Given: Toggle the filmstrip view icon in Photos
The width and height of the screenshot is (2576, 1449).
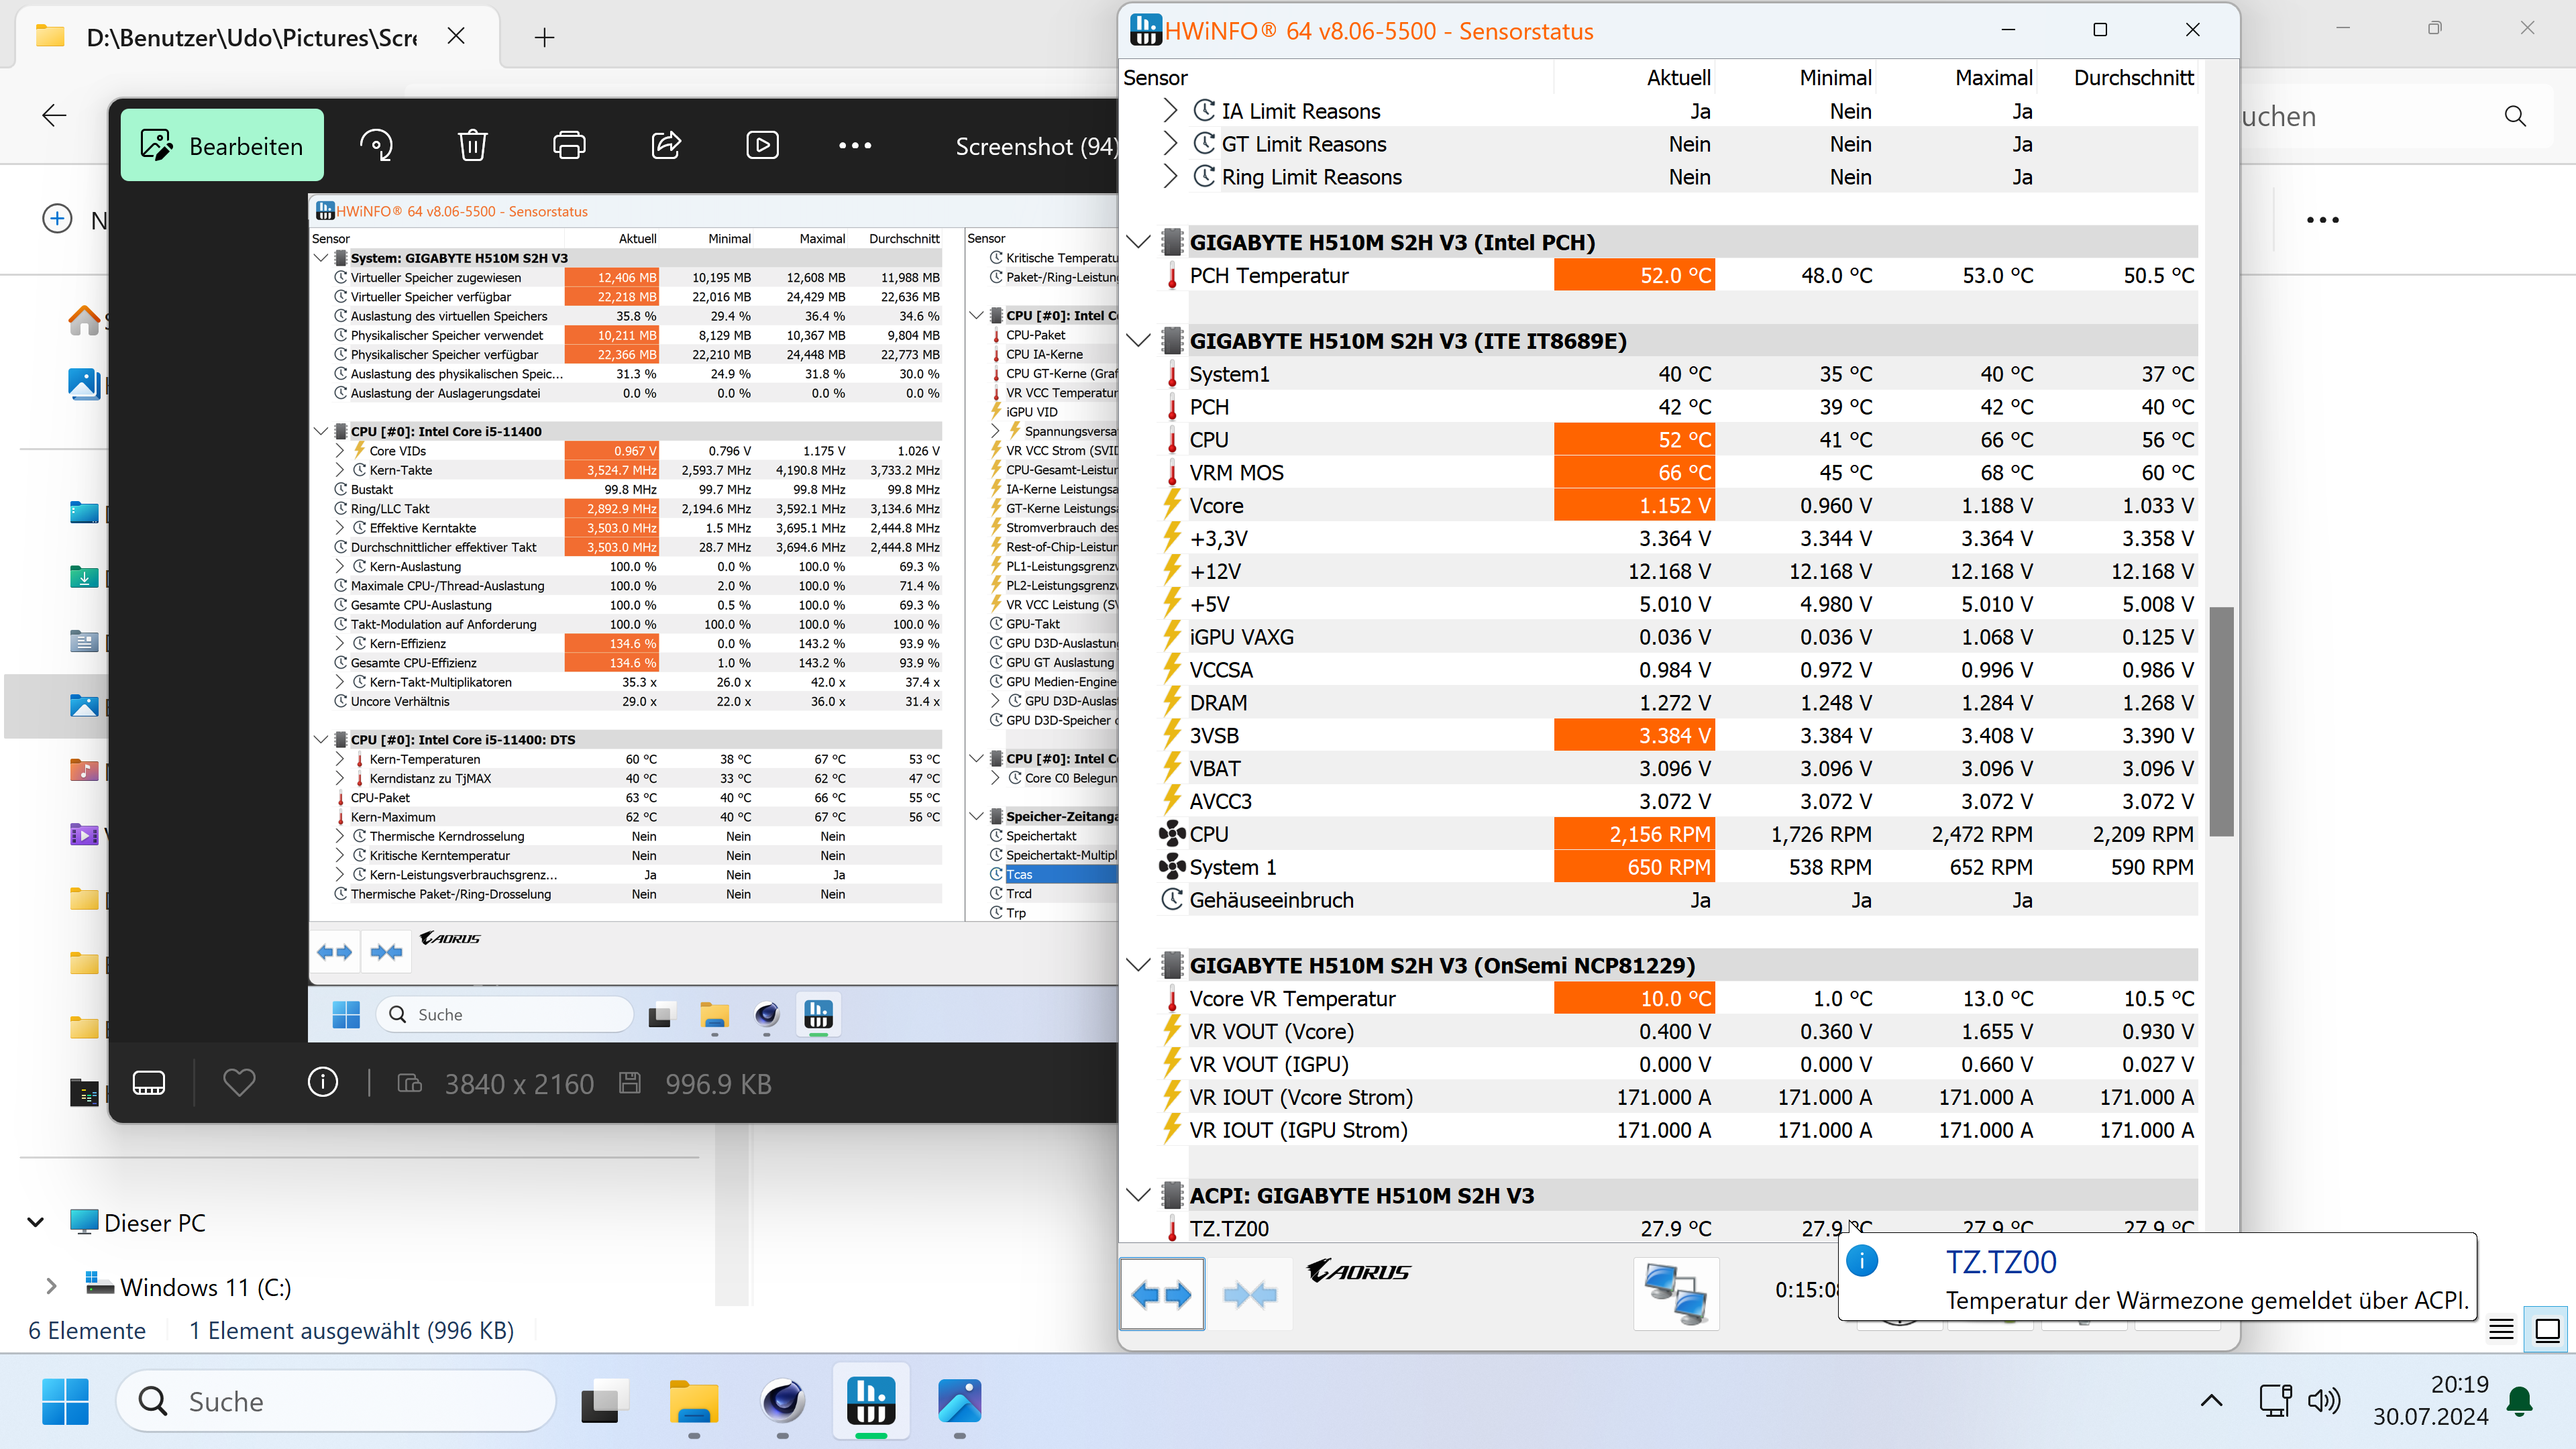Looking at the screenshot, I should [x=149, y=1082].
